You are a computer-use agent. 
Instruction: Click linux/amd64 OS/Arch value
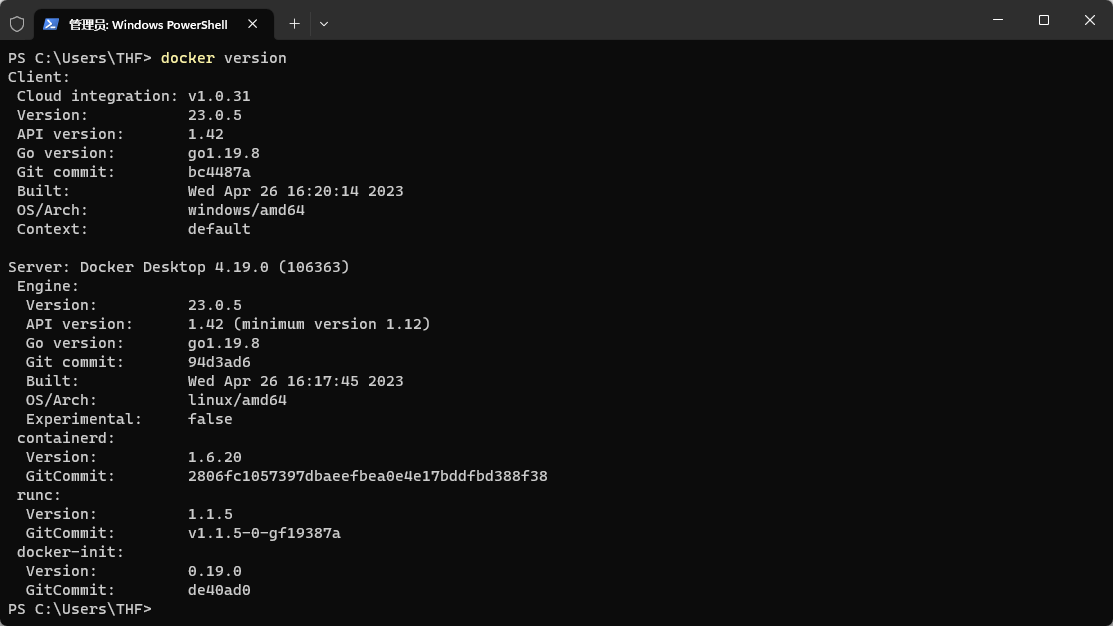tap(237, 400)
